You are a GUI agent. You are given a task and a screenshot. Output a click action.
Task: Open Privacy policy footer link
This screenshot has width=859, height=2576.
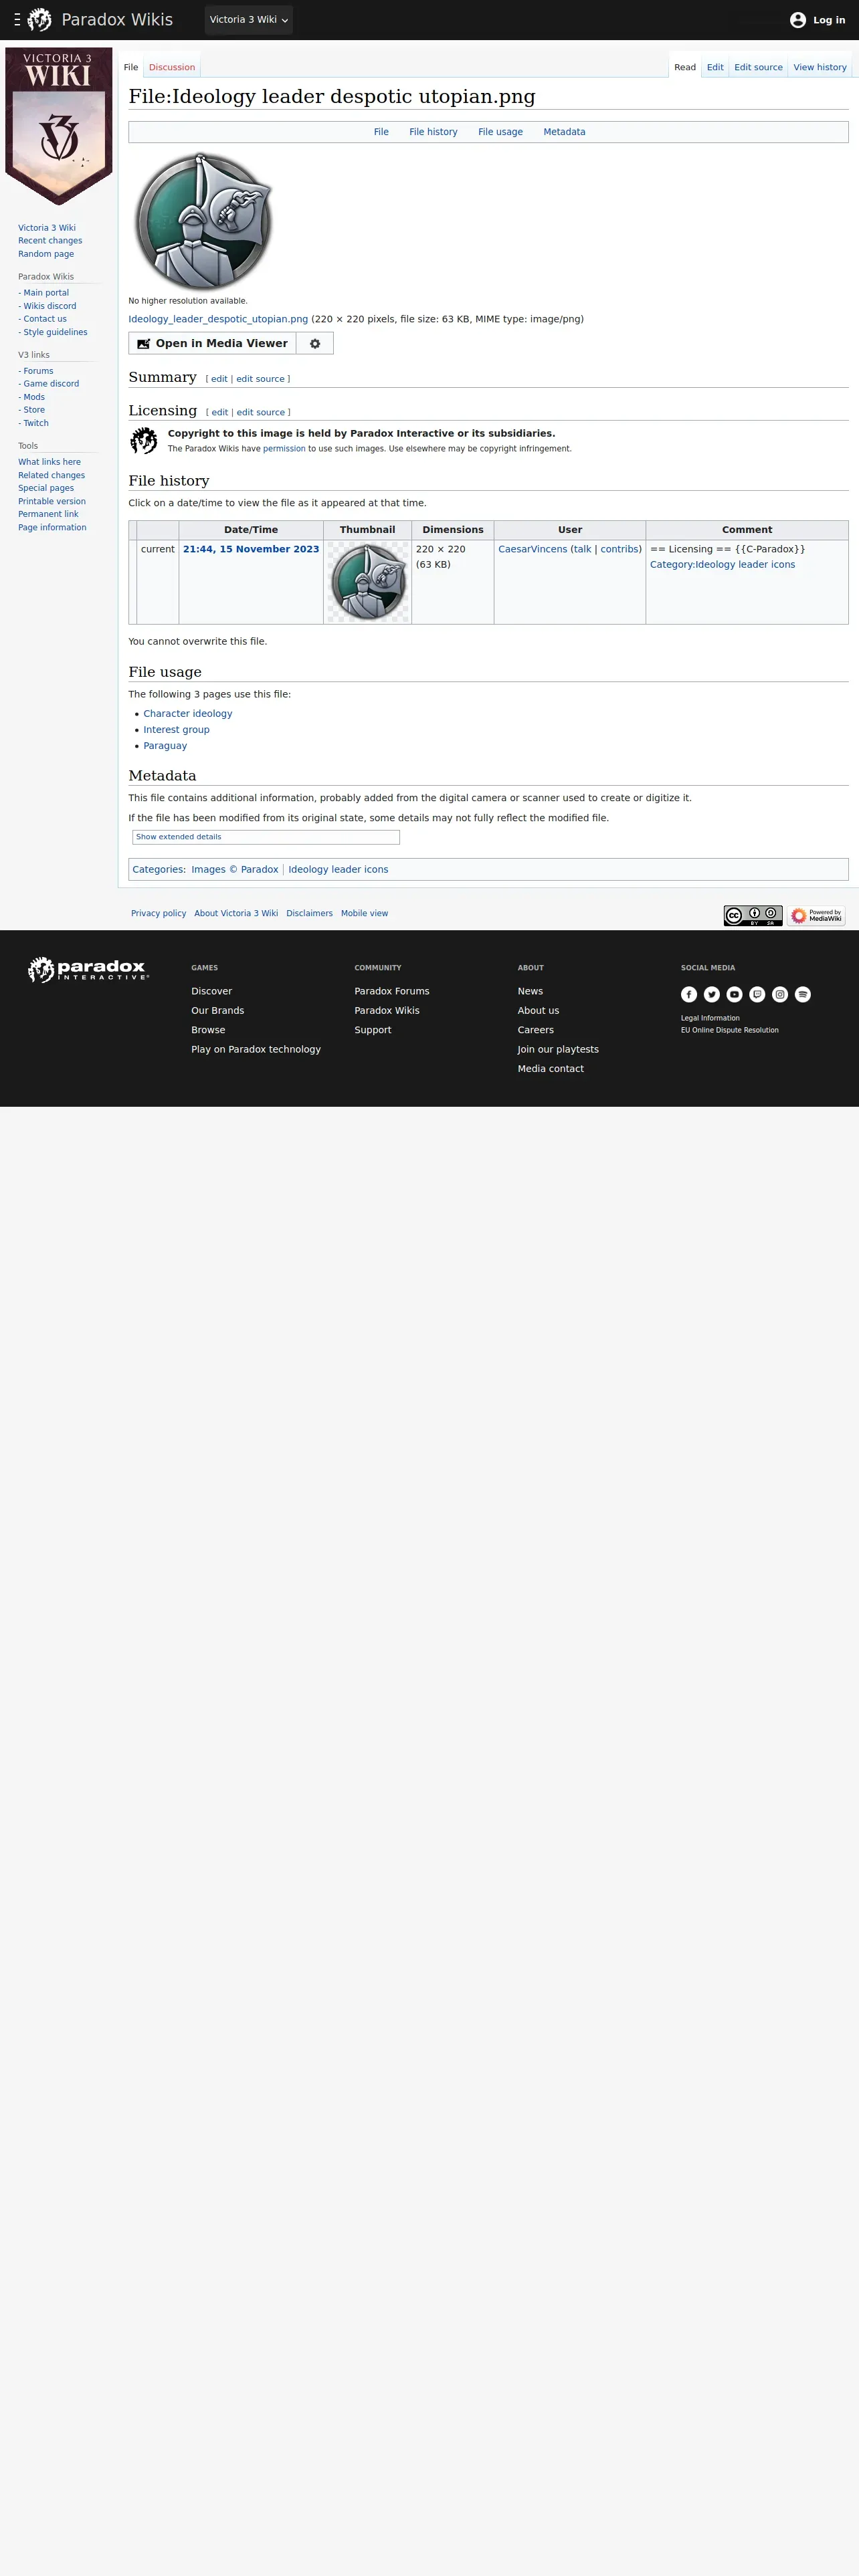point(158,914)
